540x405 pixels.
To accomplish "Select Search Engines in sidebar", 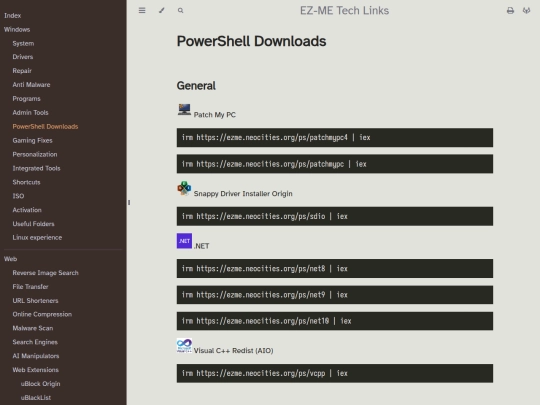I will (x=35, y=342).
